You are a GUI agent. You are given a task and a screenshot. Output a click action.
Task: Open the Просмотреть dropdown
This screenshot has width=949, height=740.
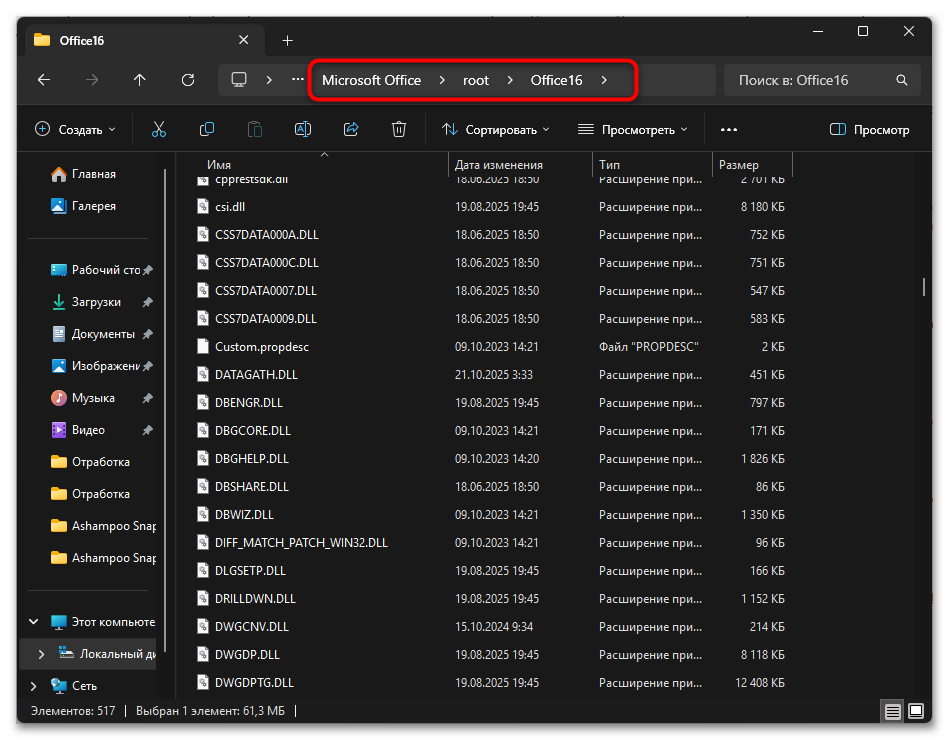[632, 129]
